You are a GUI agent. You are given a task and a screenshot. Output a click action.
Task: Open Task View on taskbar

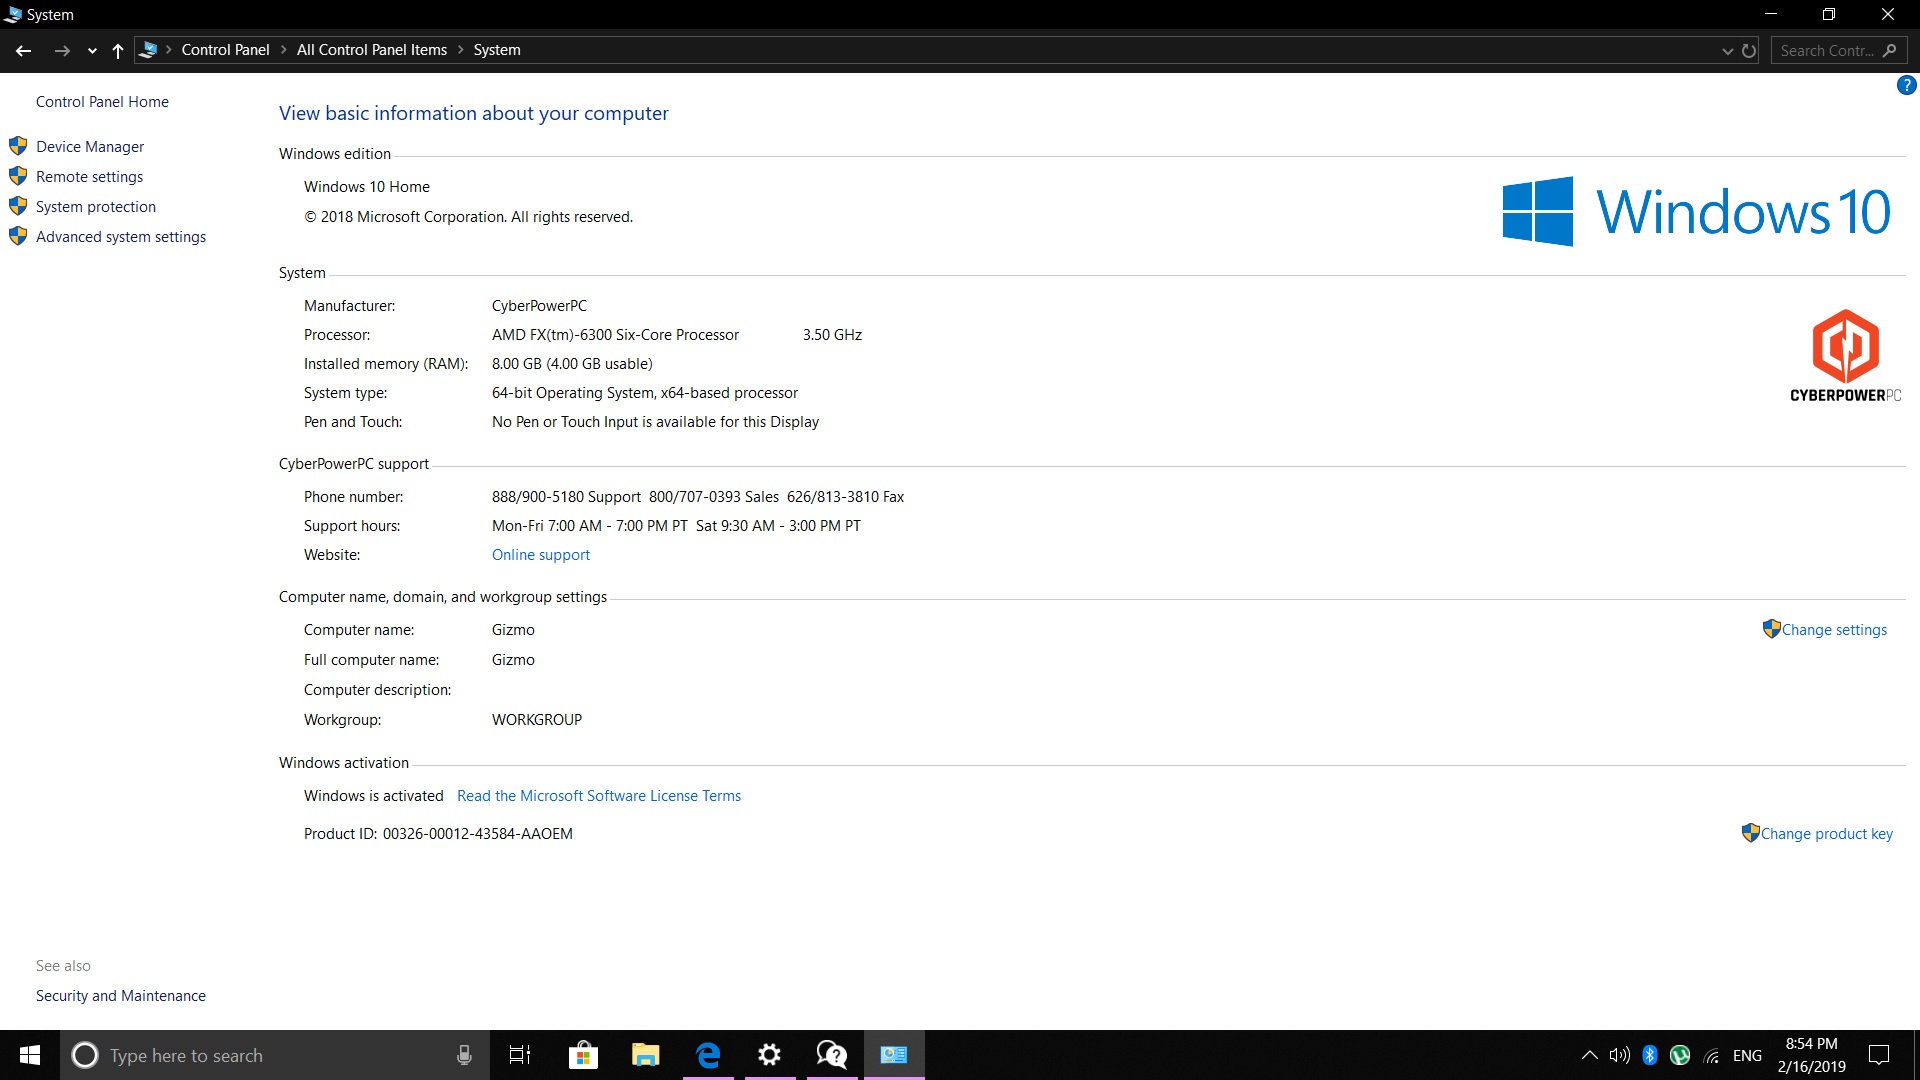coord(520,1055)
